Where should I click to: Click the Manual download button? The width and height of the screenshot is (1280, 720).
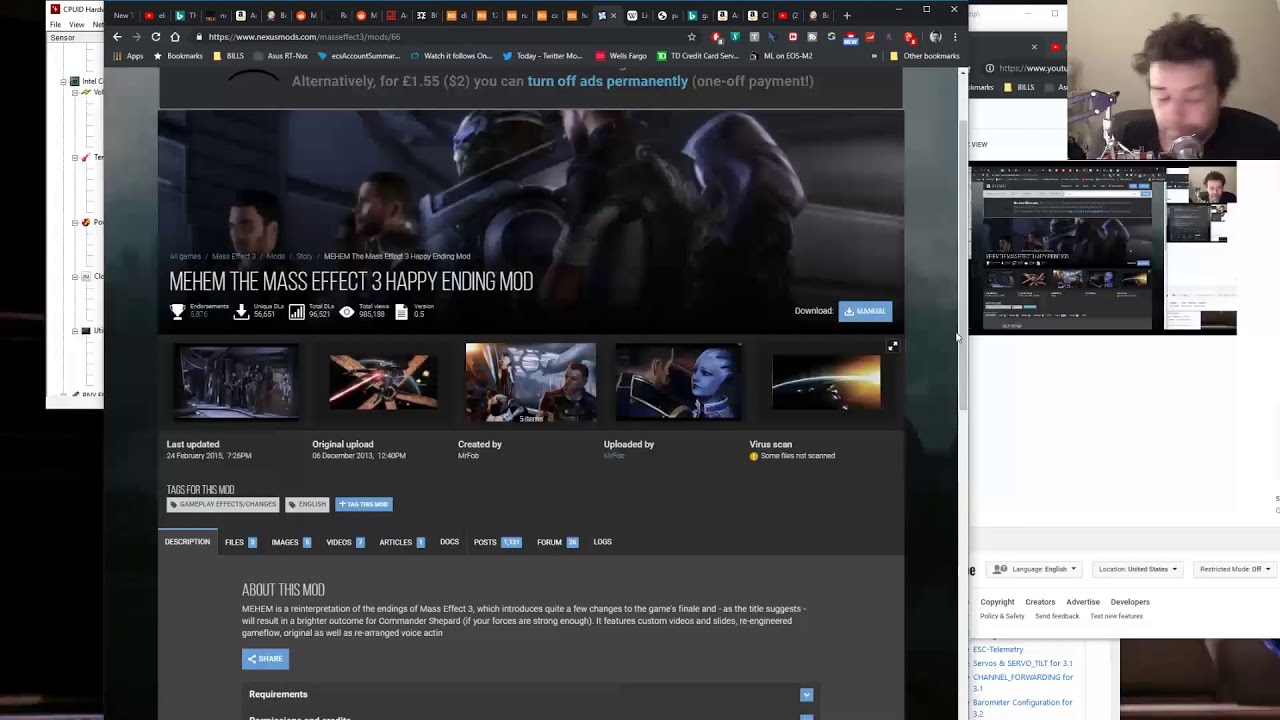[x=864, y=311]
